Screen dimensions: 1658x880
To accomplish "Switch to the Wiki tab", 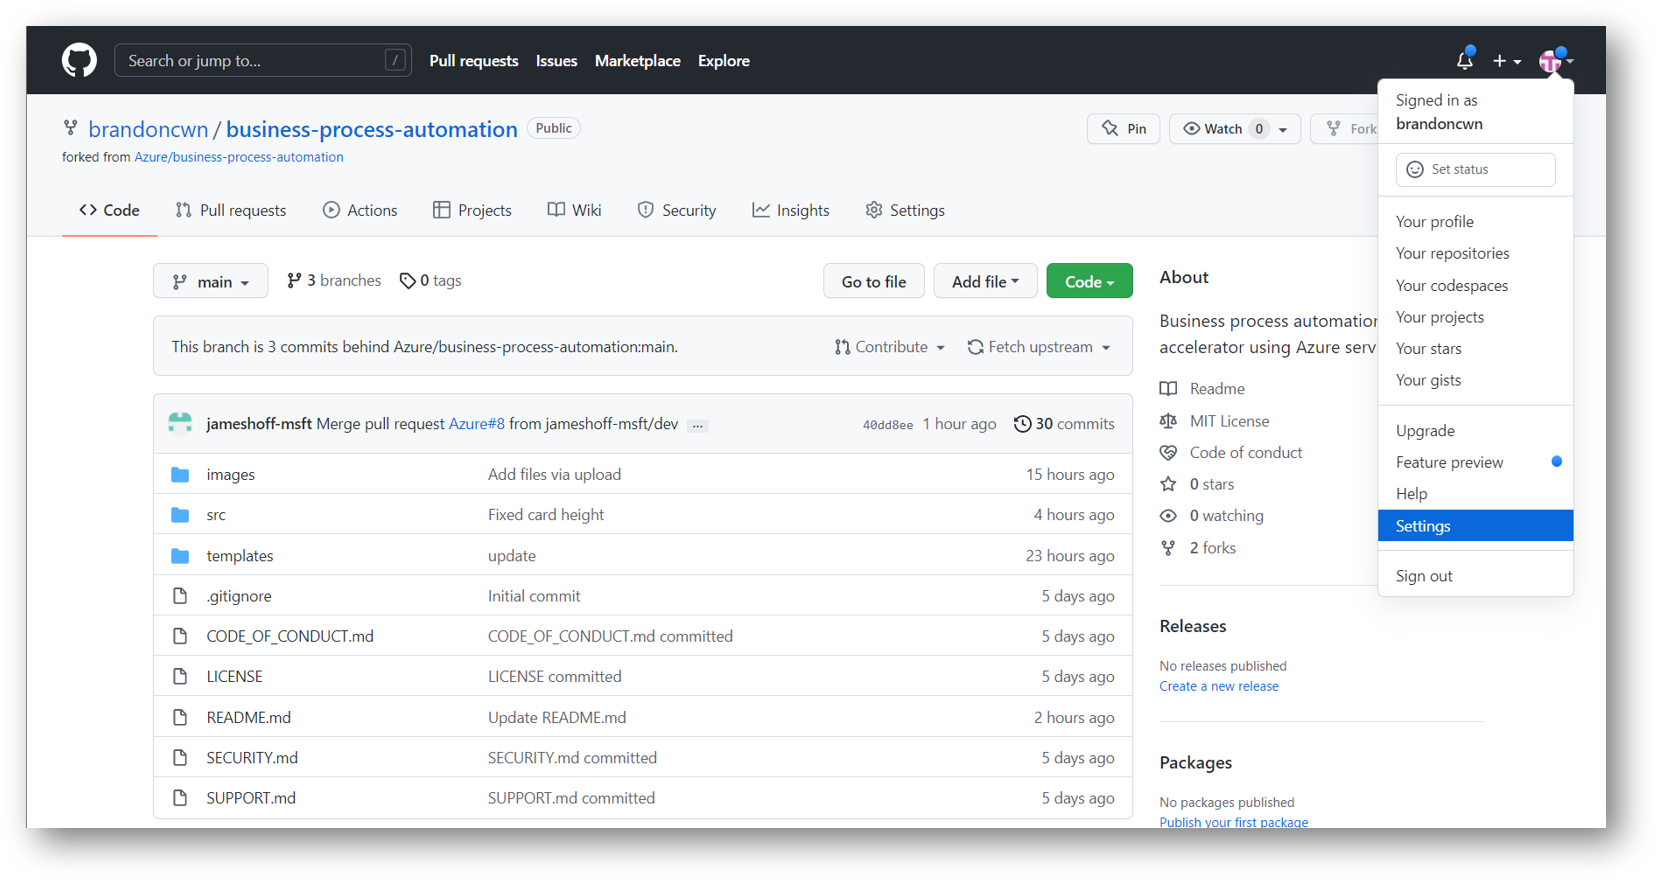I will click(575, 210).
